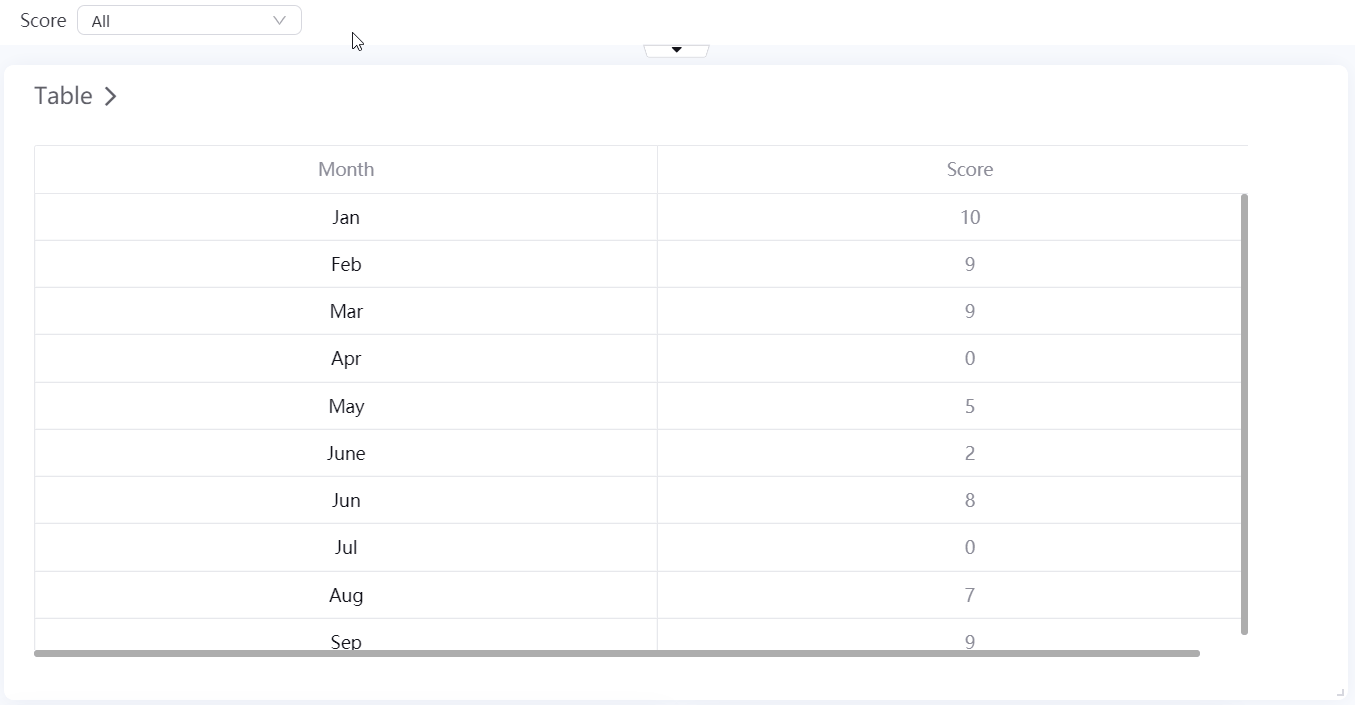The height and width of the screenshot is (705, 1355).
Task: Click the arrow icon next to Table title
Action: [x=111, y=96]
